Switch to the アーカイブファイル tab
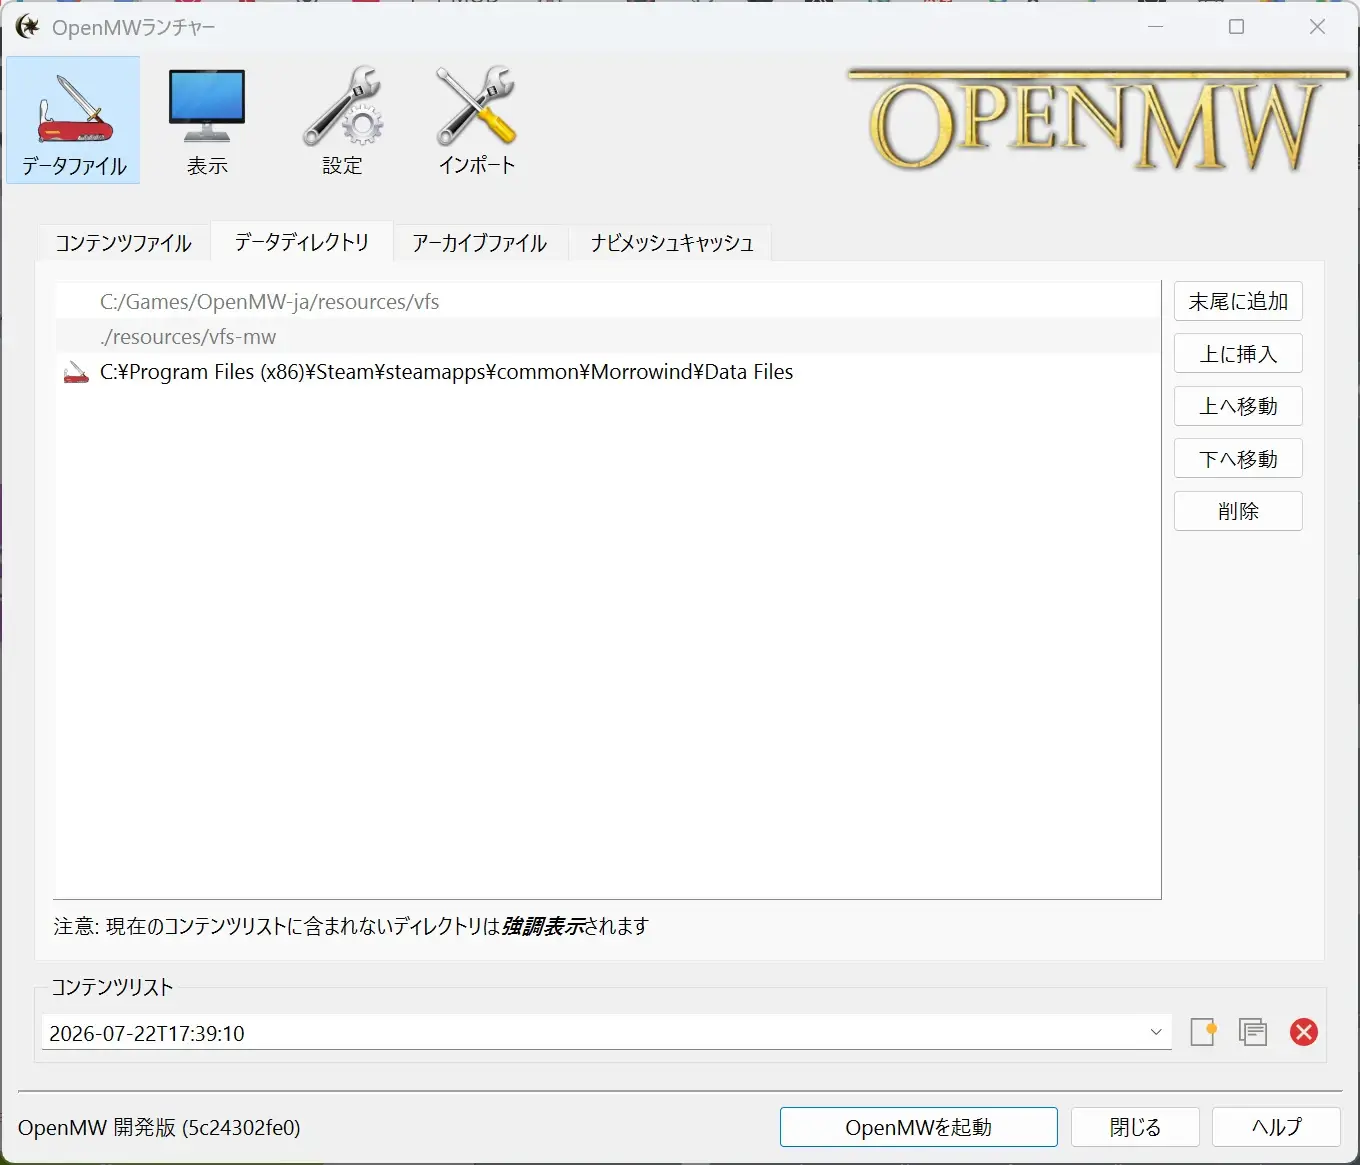Viewport: 1360px width, 1165px height. pos(480,243)
